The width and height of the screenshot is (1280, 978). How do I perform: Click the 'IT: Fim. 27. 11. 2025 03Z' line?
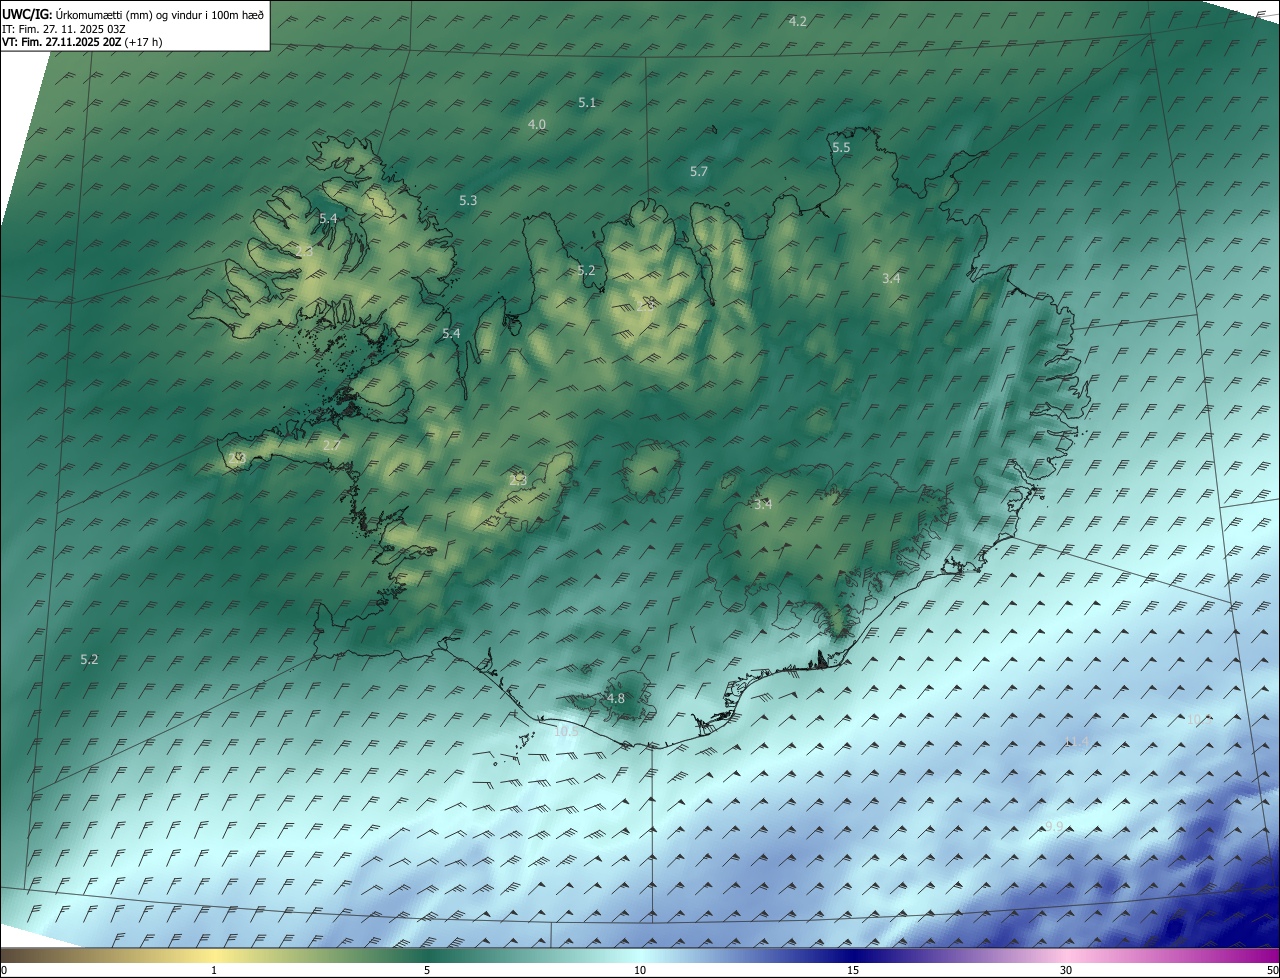pyautogui.click(x=62, y=29)
